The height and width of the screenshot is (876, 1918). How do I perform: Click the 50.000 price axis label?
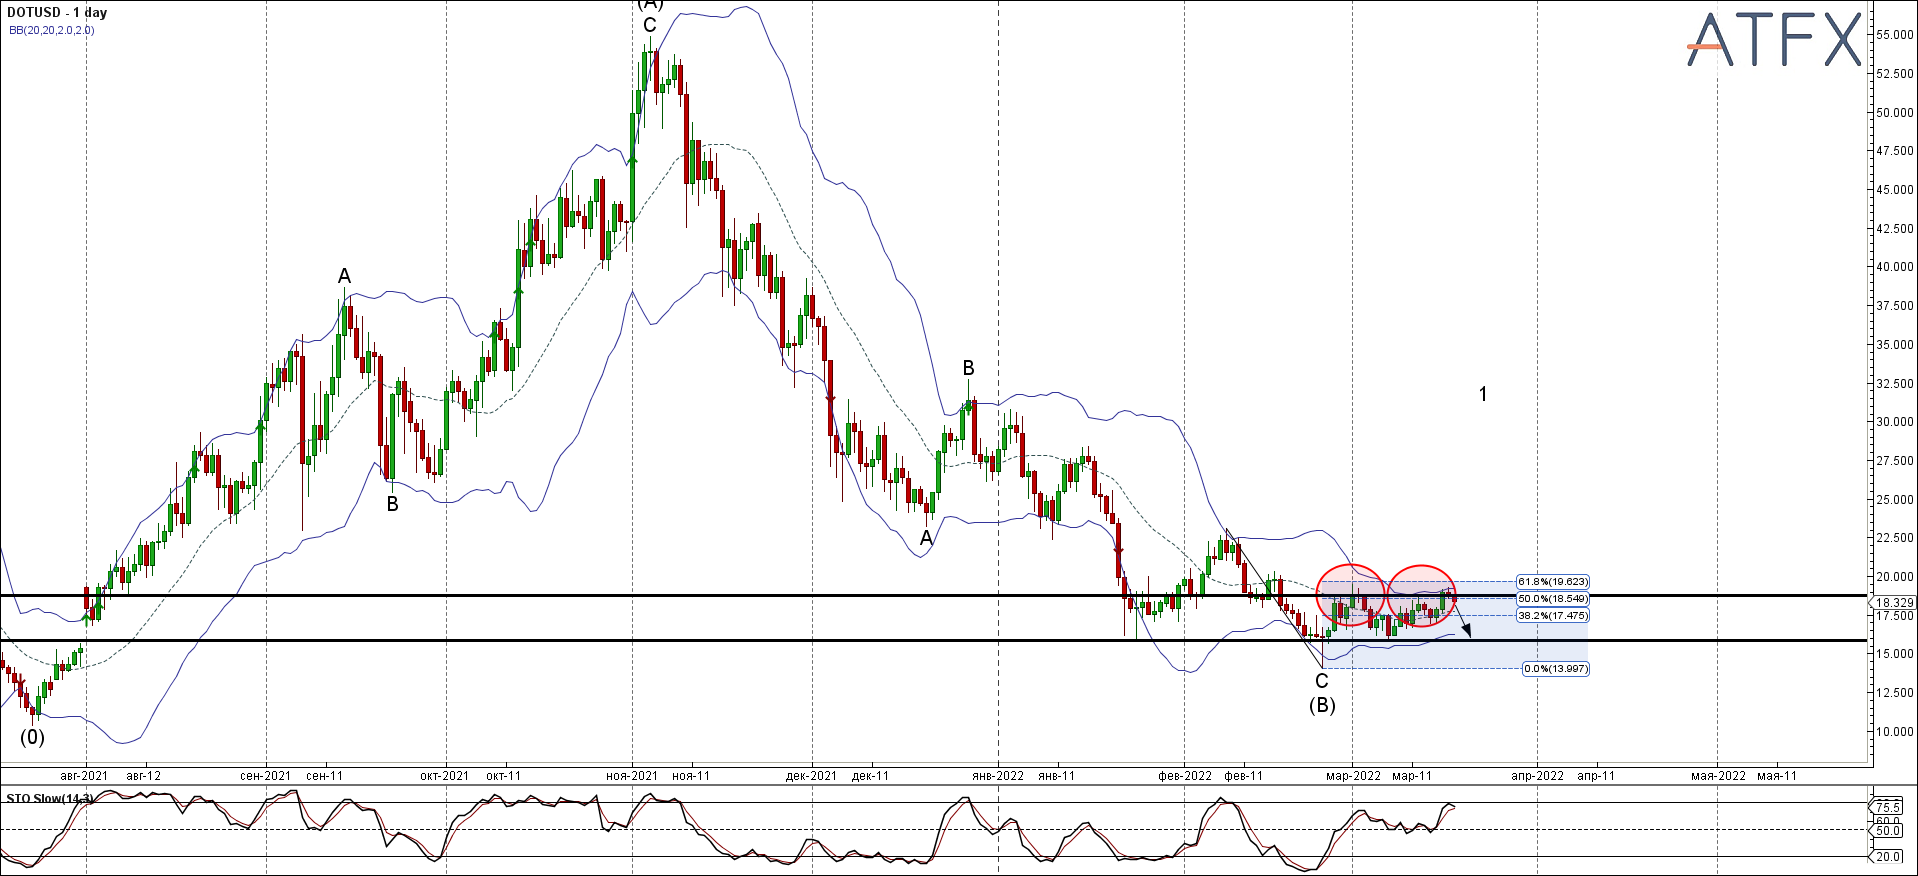[1895, 112]
